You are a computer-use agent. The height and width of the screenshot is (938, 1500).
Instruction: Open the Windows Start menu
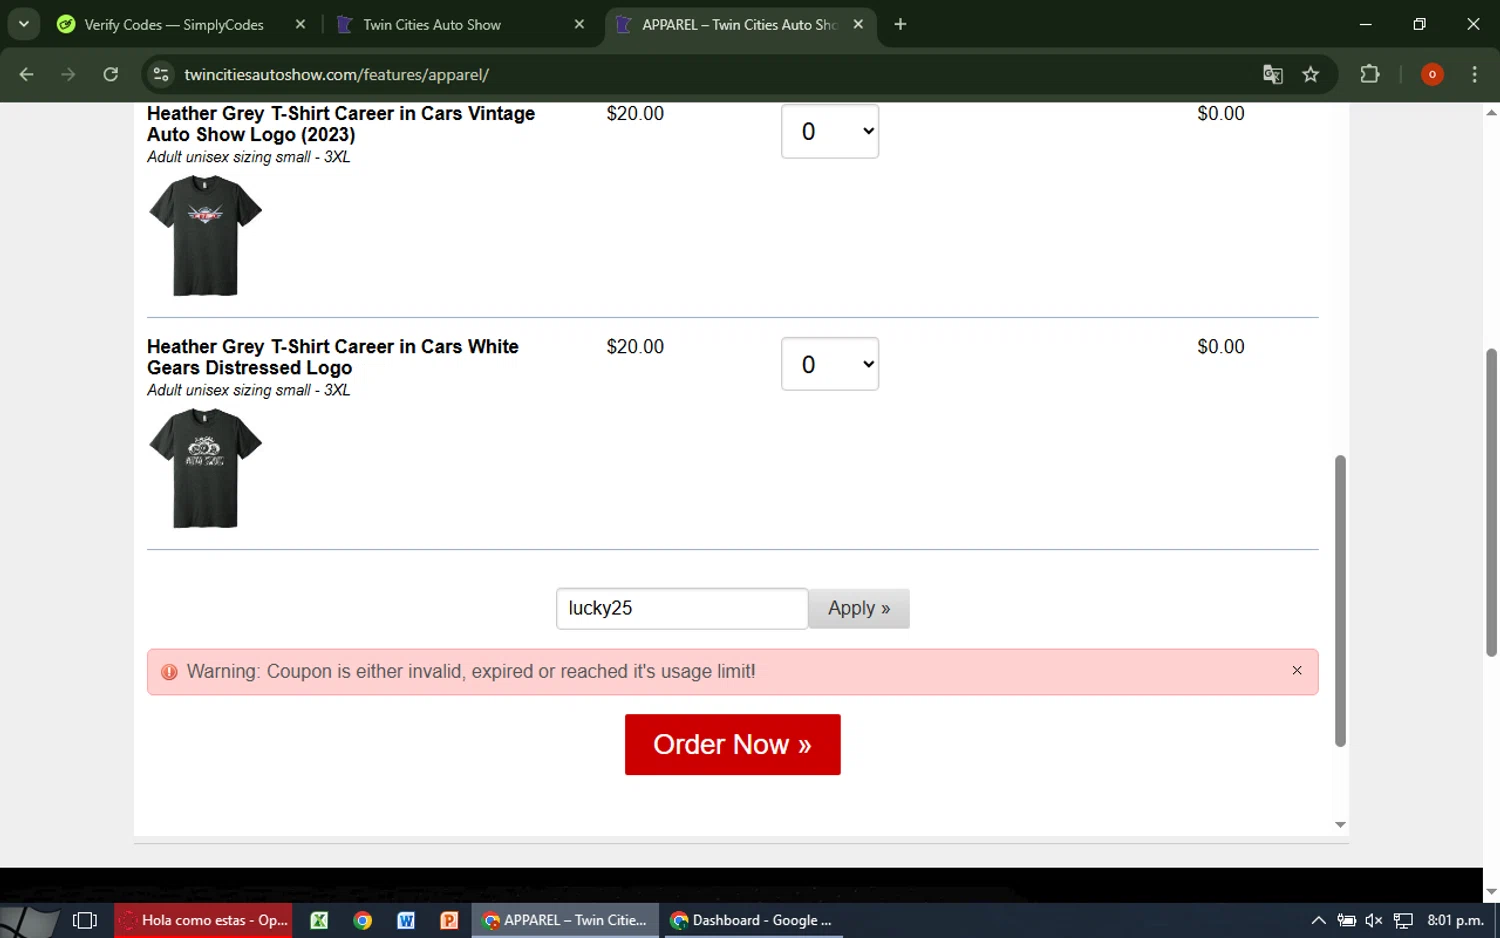click(28, 920)
